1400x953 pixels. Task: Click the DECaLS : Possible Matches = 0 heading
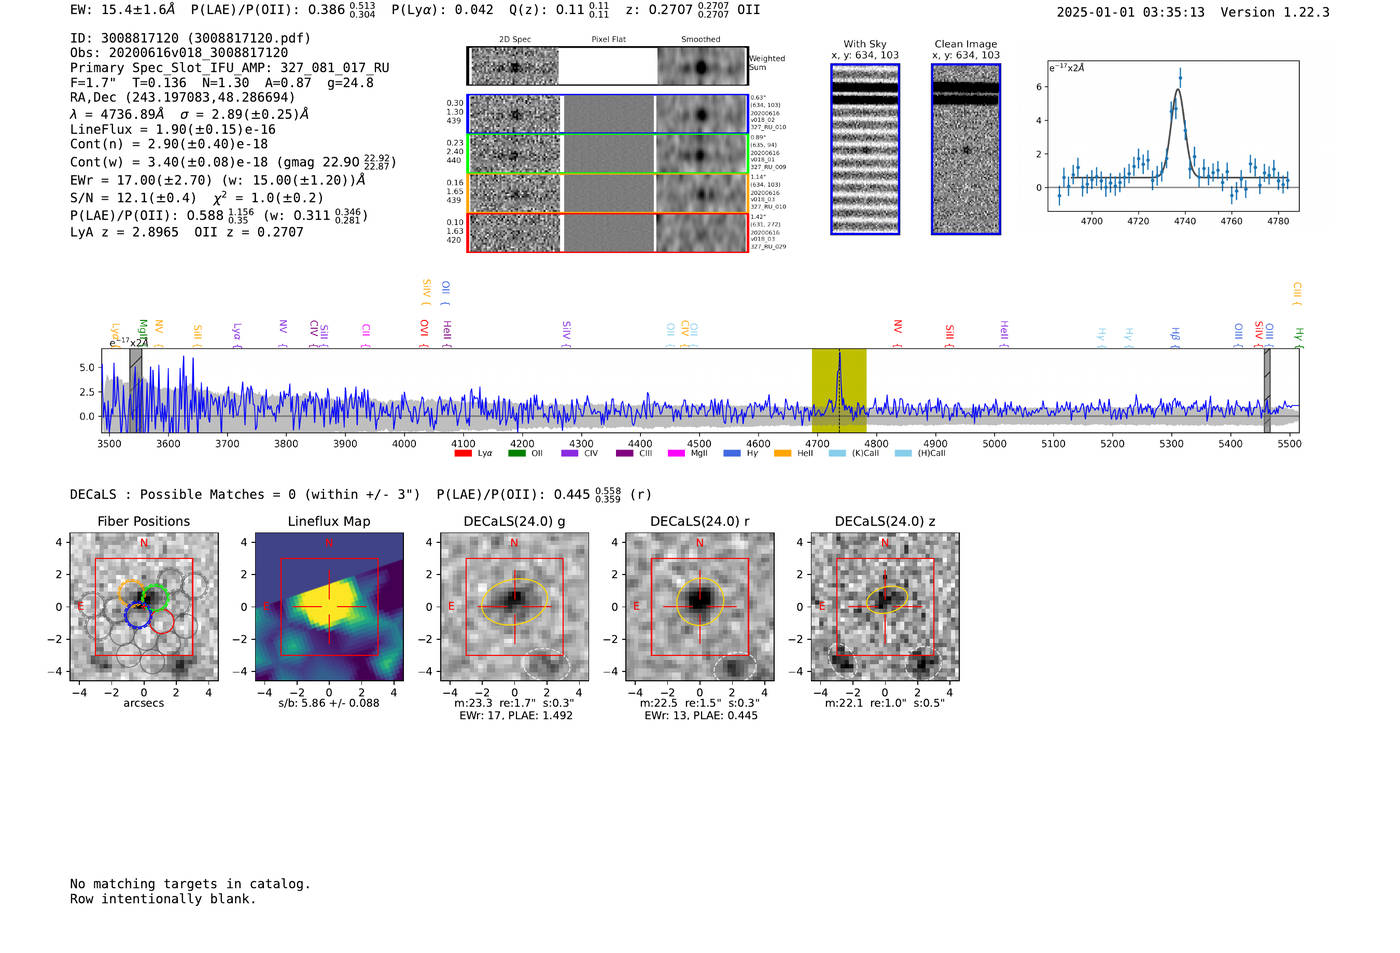click(x=245, y=494)
